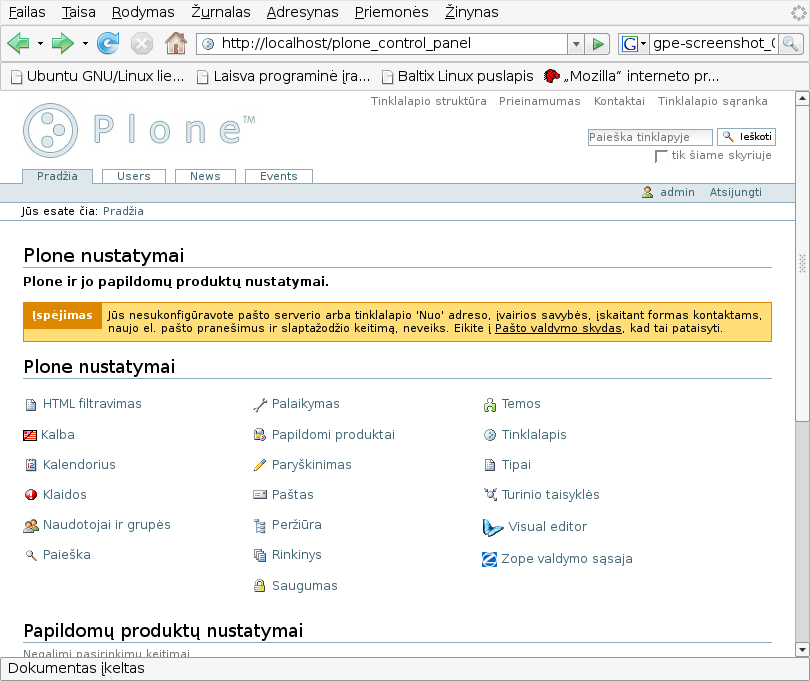Click the Zope valdymo sąsaja icon

[490, 560]
